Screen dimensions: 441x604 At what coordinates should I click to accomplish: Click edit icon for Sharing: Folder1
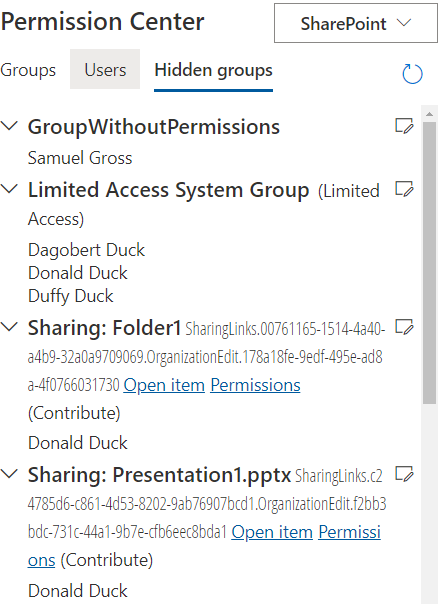click(404, 327)
